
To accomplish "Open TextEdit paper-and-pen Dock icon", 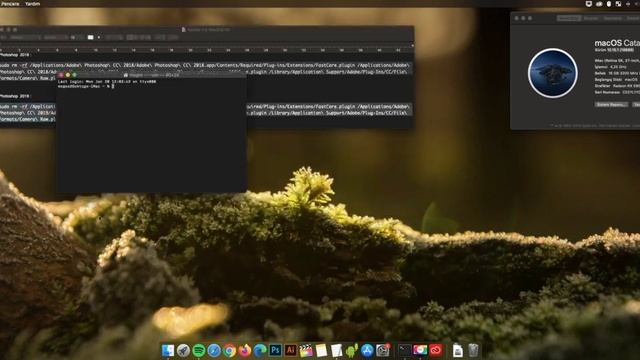I will click(336, 350).
